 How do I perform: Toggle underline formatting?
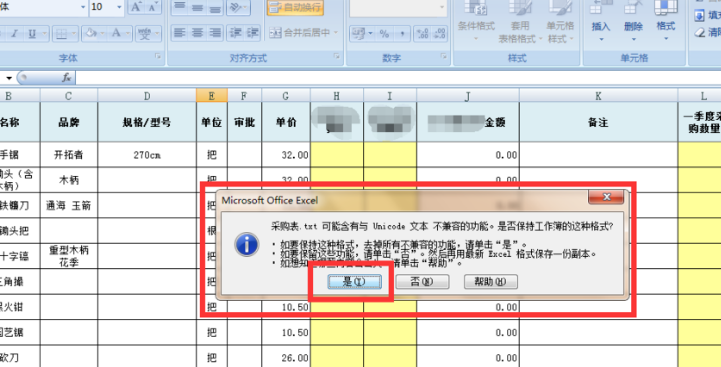[32, 33]
